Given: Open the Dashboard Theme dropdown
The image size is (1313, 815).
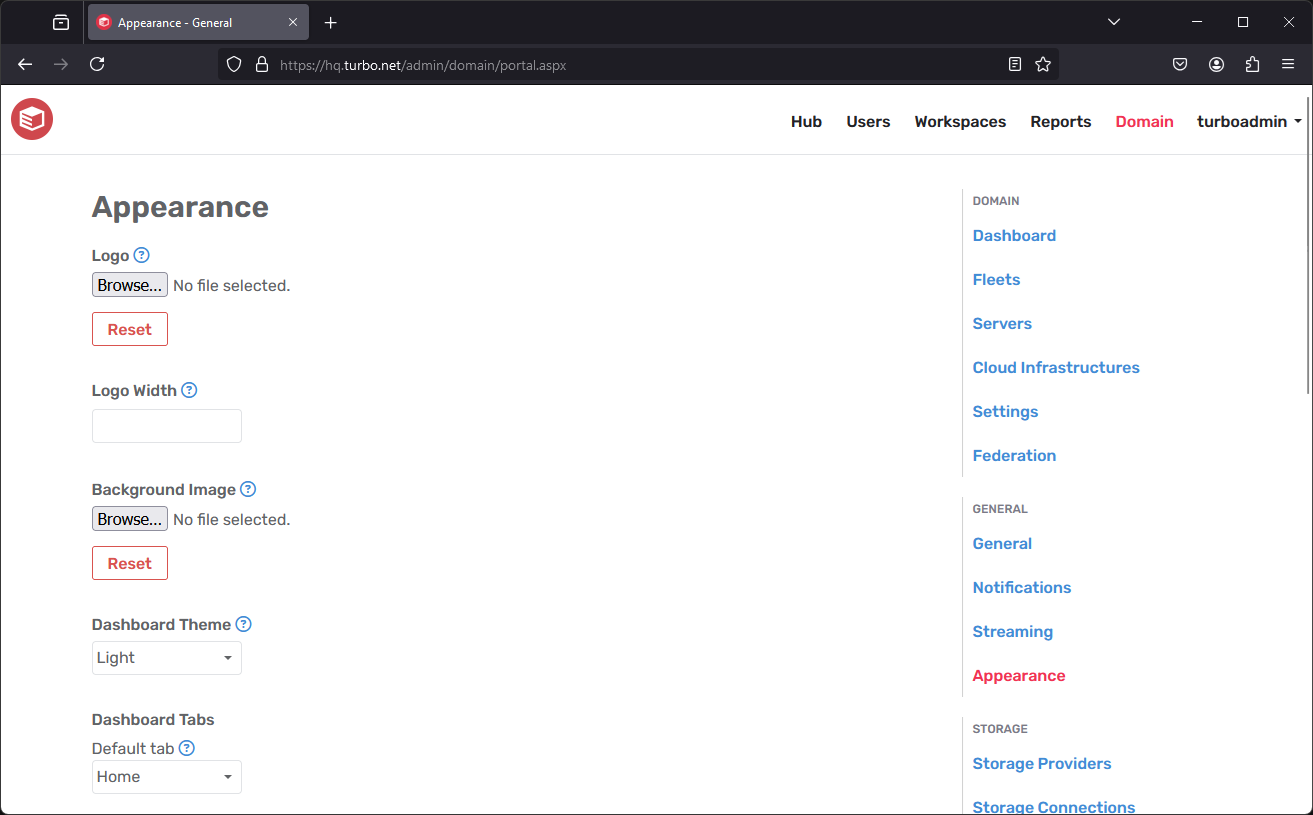Looking at the screenshot, I should (166, 657).
